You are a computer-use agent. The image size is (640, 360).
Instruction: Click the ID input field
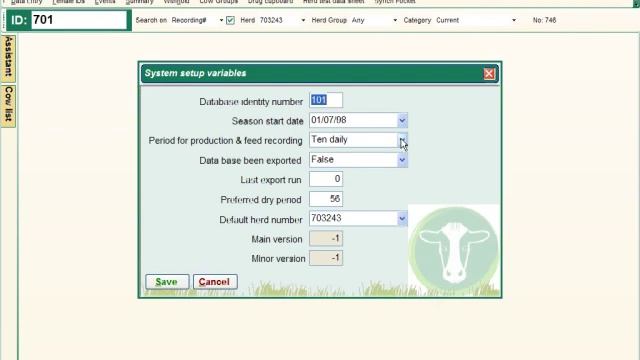pos(79,20)
